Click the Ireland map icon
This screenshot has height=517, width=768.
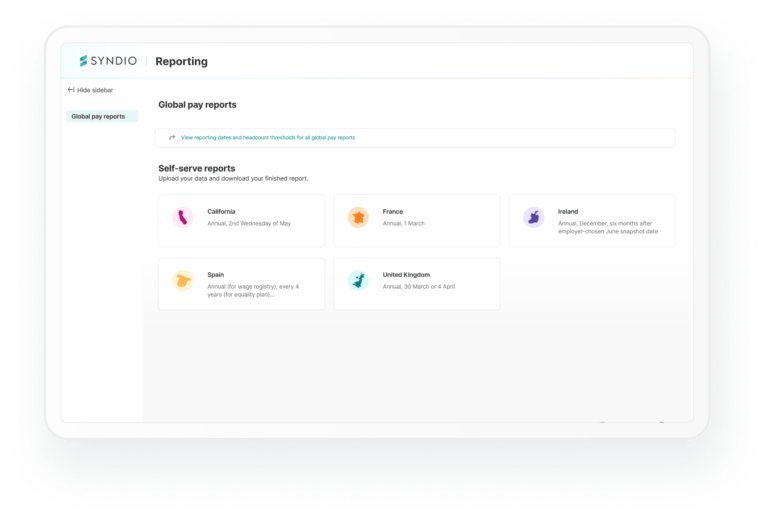[534, 217]
